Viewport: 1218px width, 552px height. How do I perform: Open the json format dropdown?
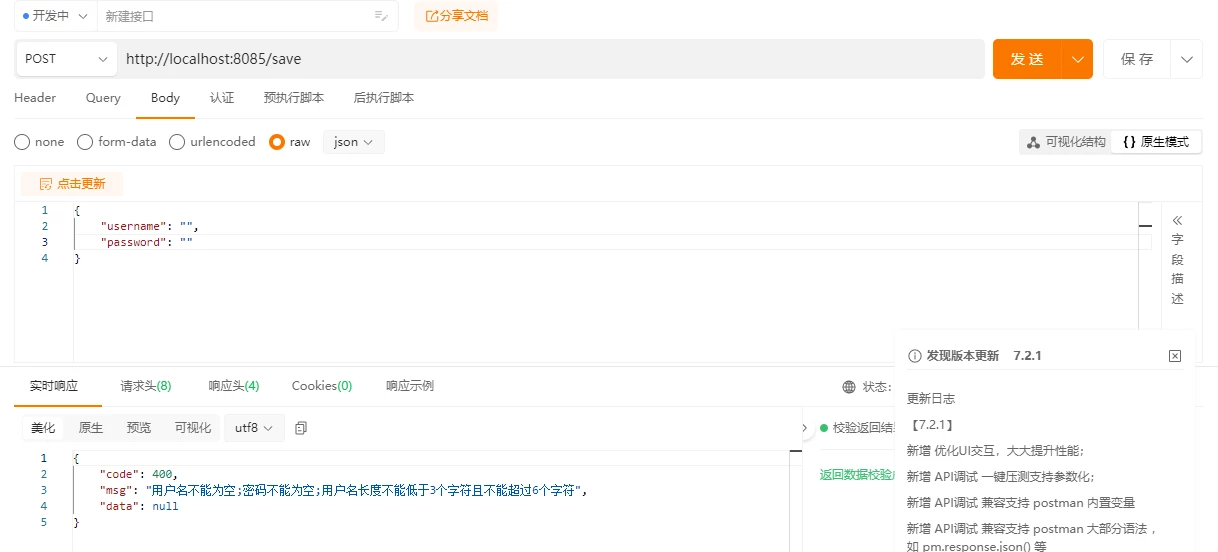353,142
